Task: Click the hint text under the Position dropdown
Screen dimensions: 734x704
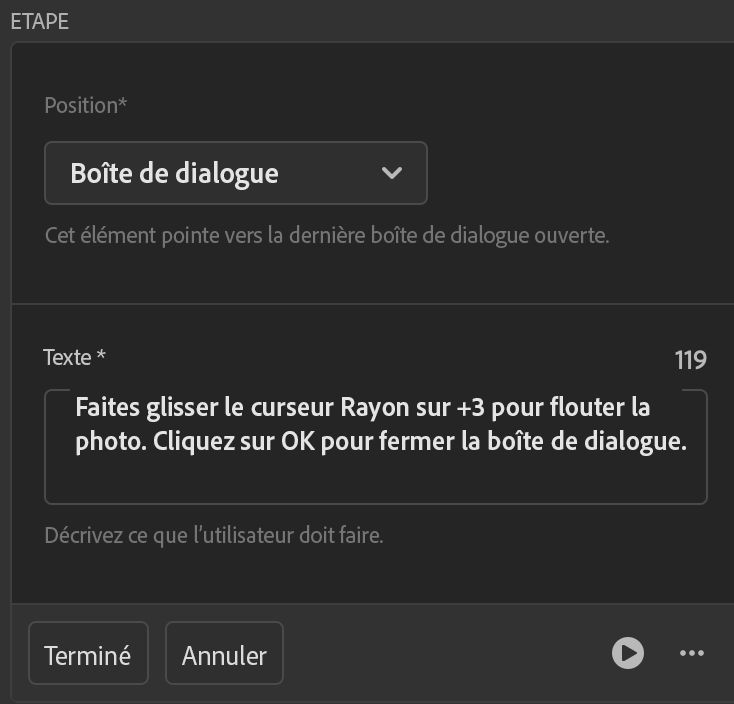Action: [326, 237]
